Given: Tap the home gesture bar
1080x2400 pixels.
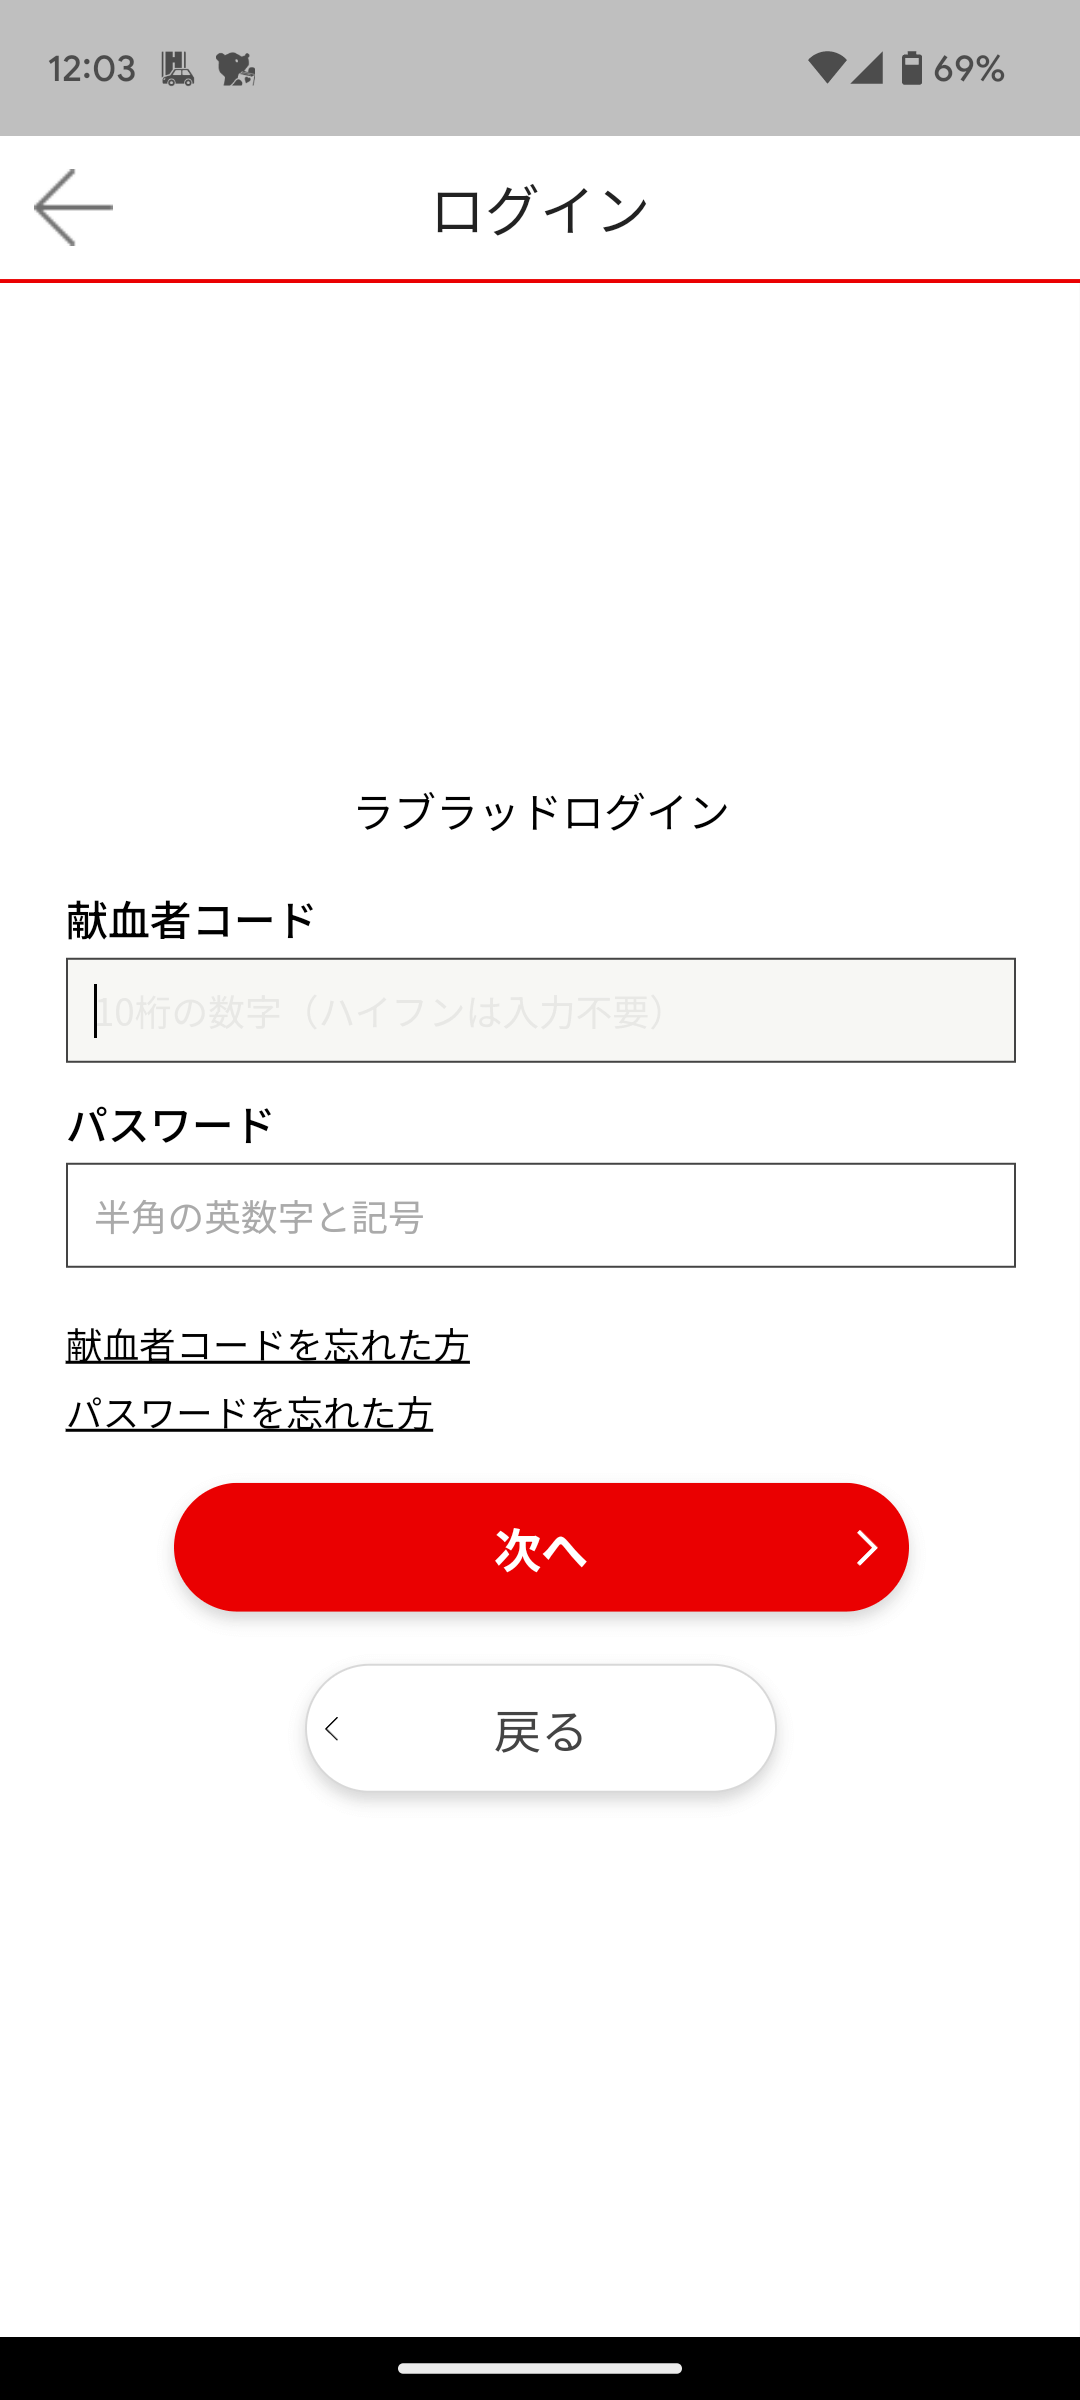Looking at the screenshot, I should [x=540, y=2368].
